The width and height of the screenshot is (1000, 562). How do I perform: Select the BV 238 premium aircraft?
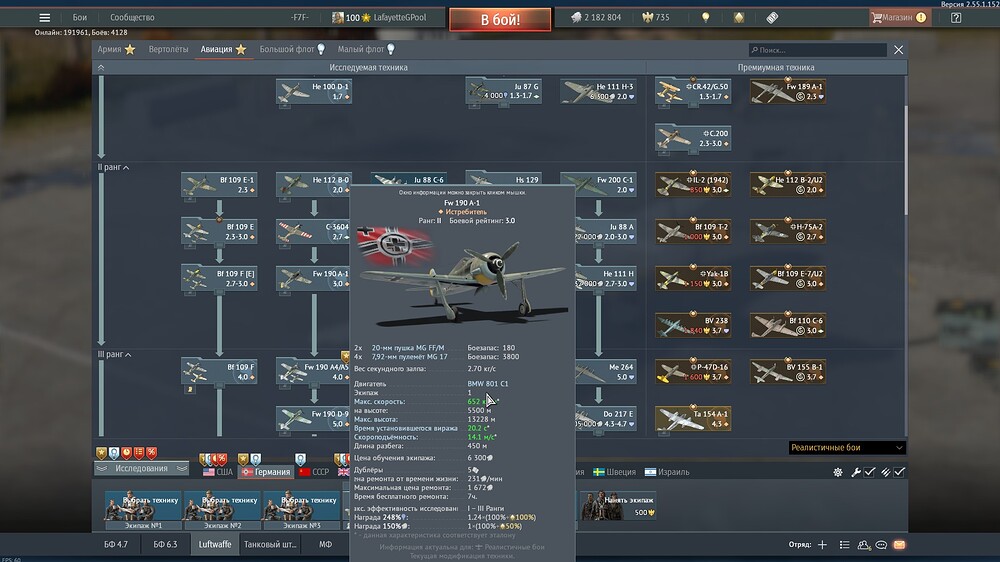point(693,325)
